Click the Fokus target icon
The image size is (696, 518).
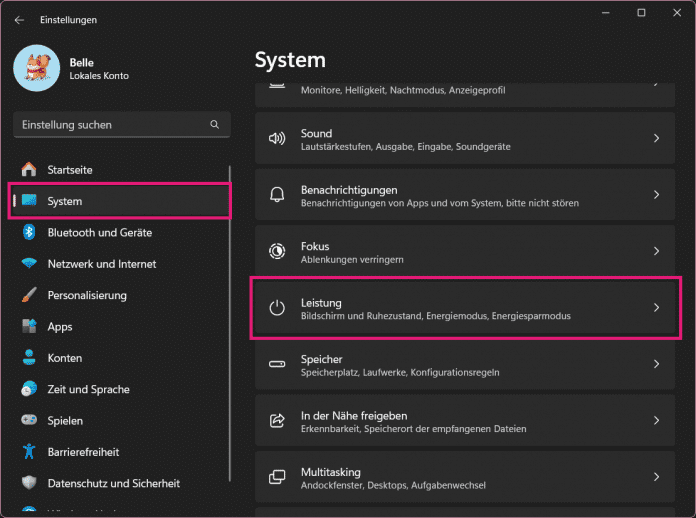277,252
